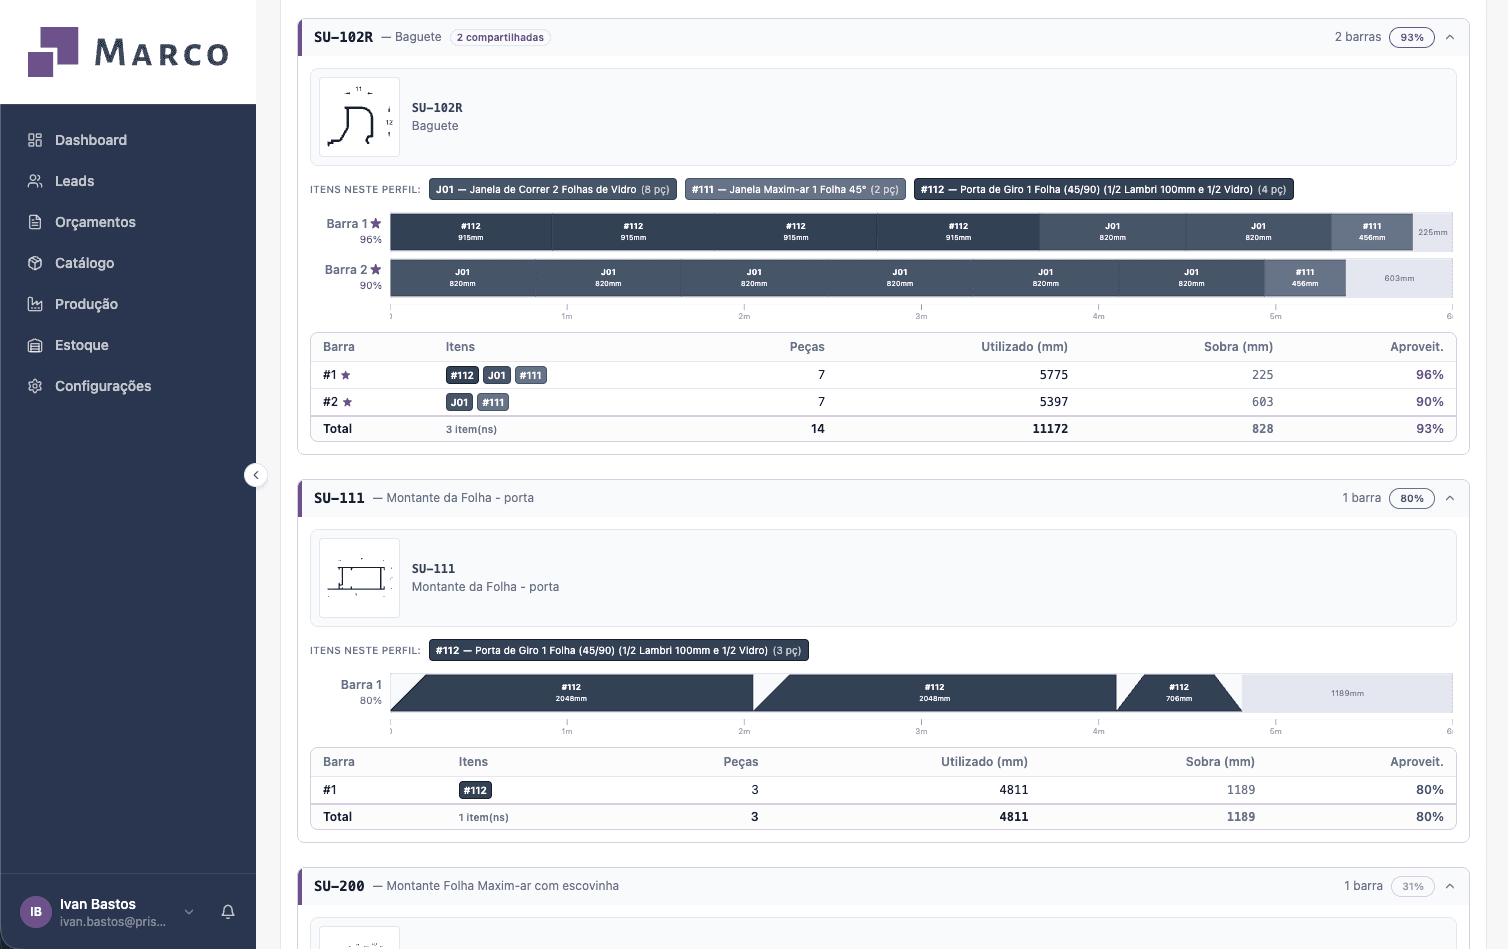Select the J01 Janela de Correr item chip
1508x949 pixels.
coord(553,189)
